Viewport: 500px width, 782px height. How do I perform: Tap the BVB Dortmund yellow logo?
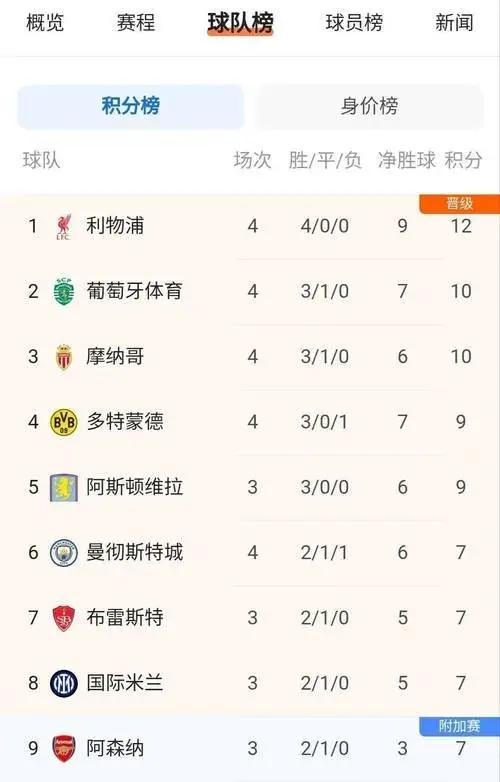coord(64,422)
